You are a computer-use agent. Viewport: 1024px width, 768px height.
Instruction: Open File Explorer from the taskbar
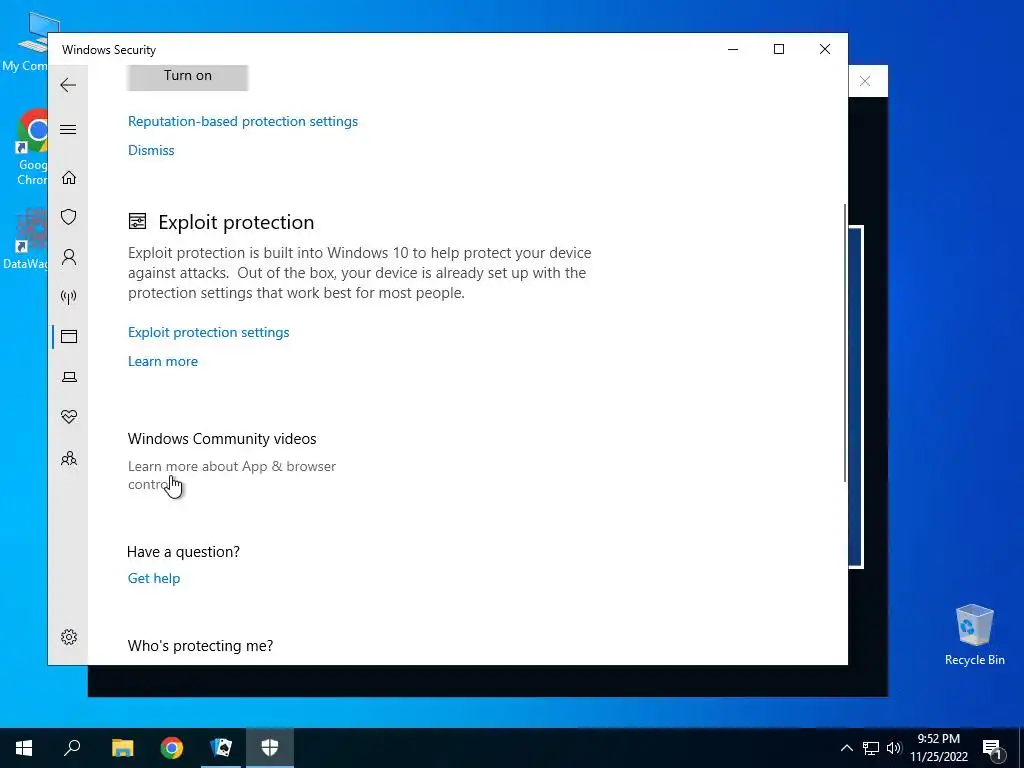[x=122, y=748]
